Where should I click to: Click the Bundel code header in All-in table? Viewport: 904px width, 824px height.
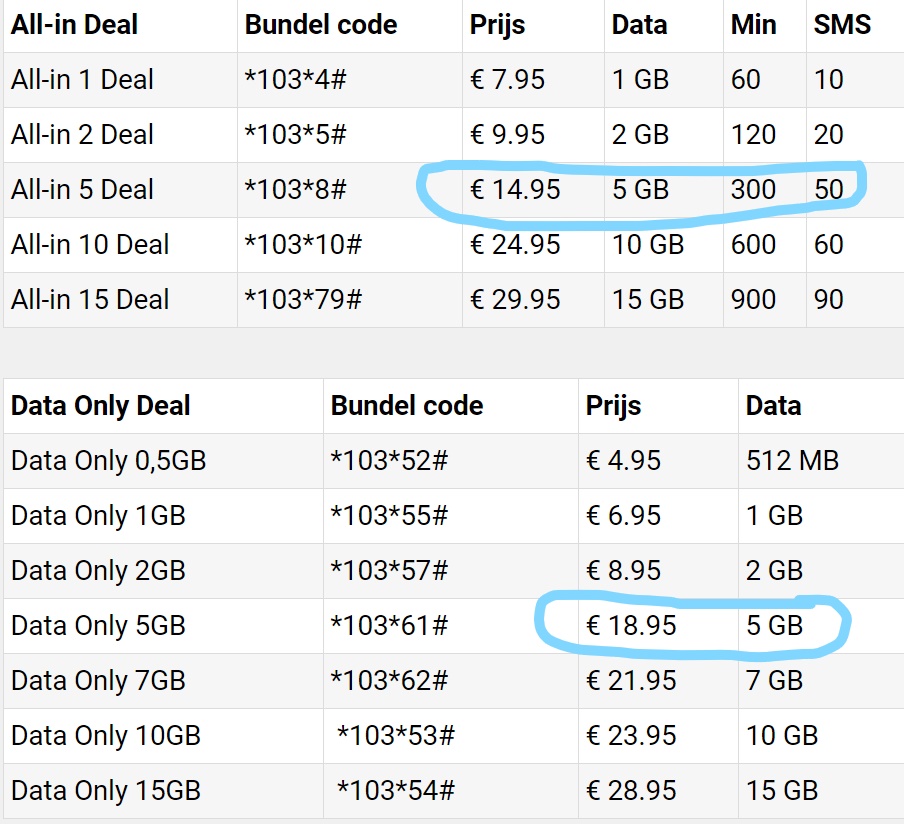click(x=321, y=25)
